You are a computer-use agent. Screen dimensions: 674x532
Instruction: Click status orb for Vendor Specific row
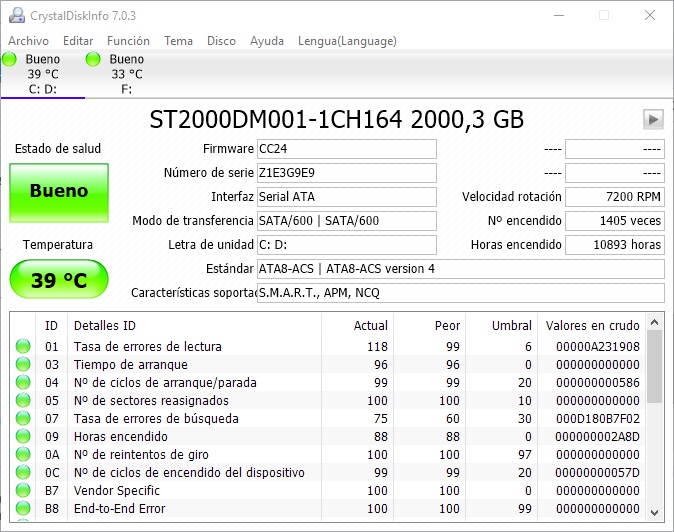23,491
